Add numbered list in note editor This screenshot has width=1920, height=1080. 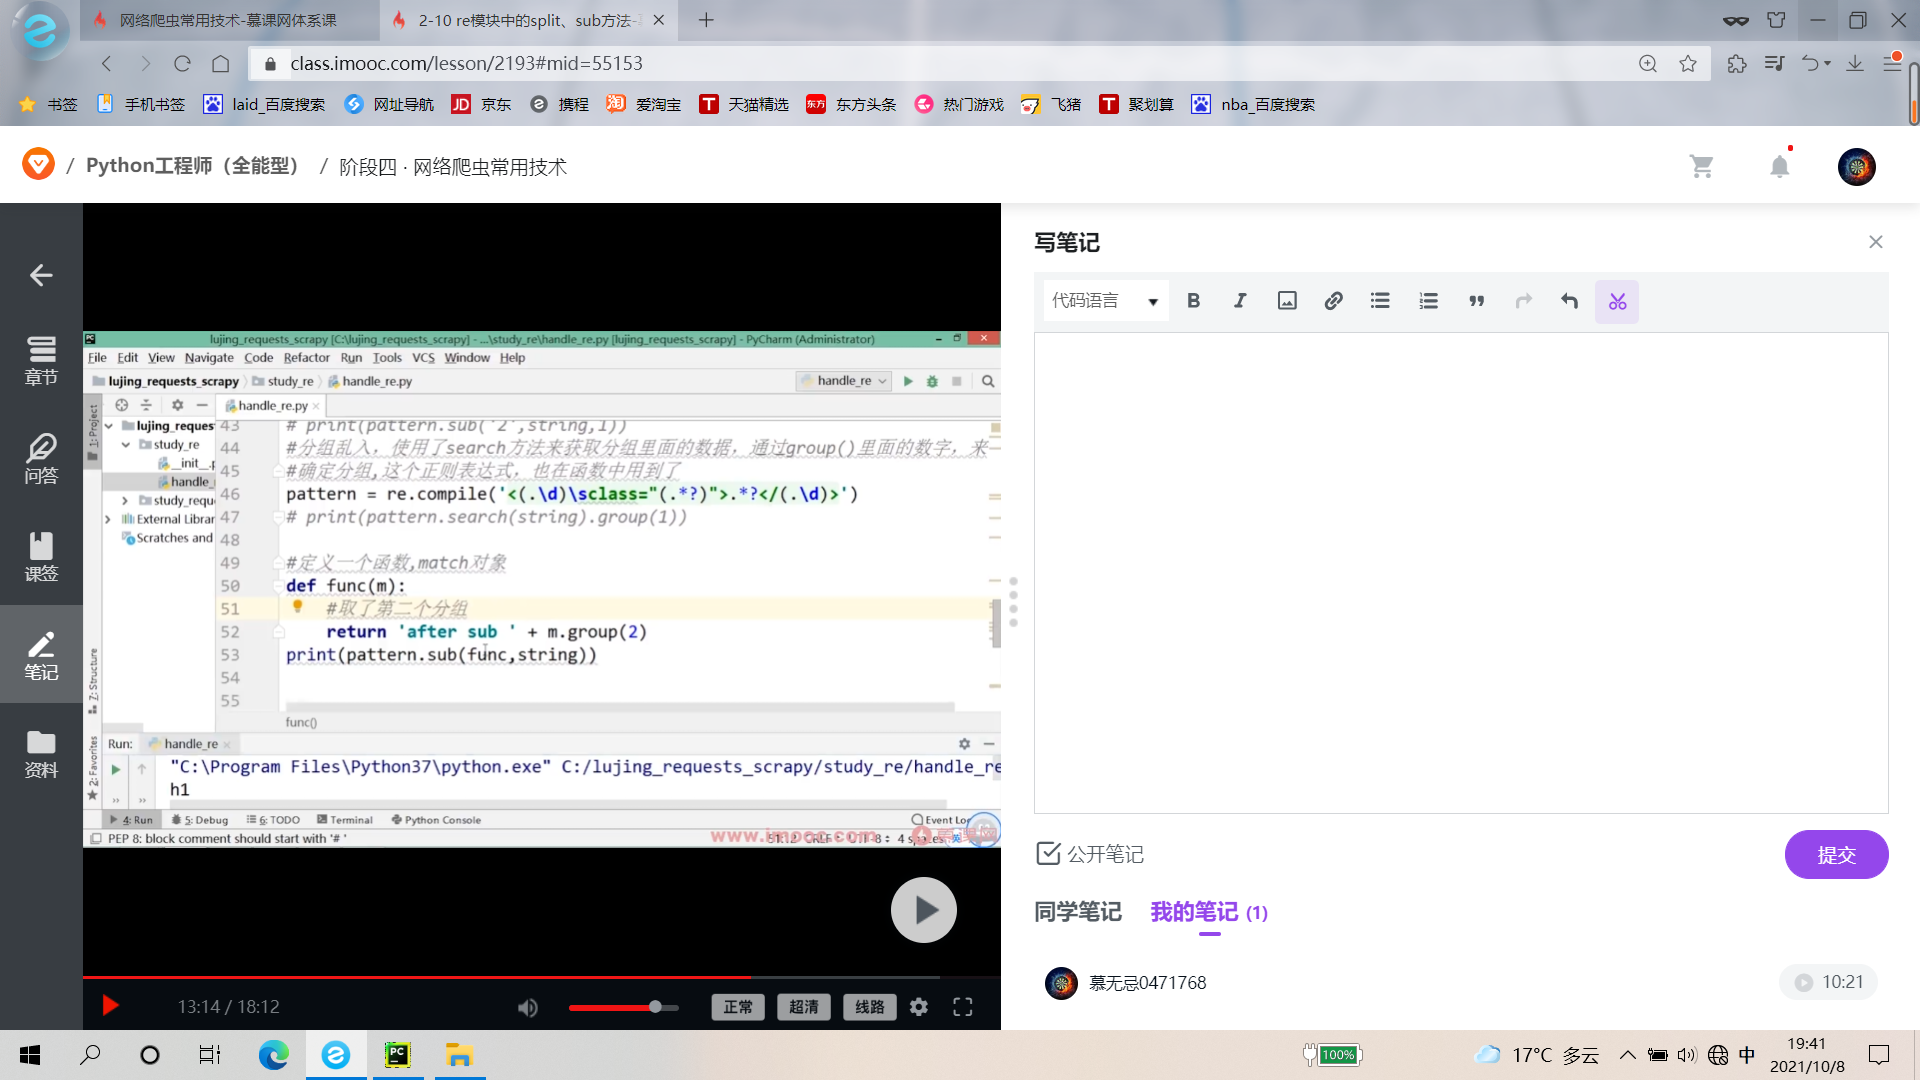(x=1428, y=301)
